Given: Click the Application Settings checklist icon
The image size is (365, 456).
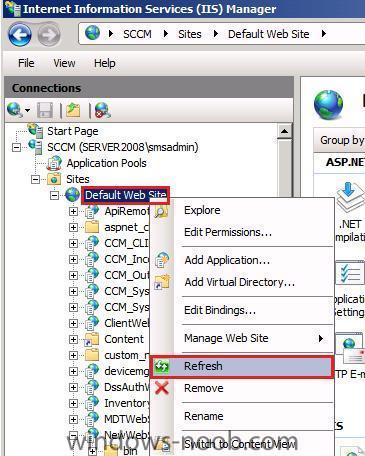Looking at the screenshot, I should (x=350, y=273).
